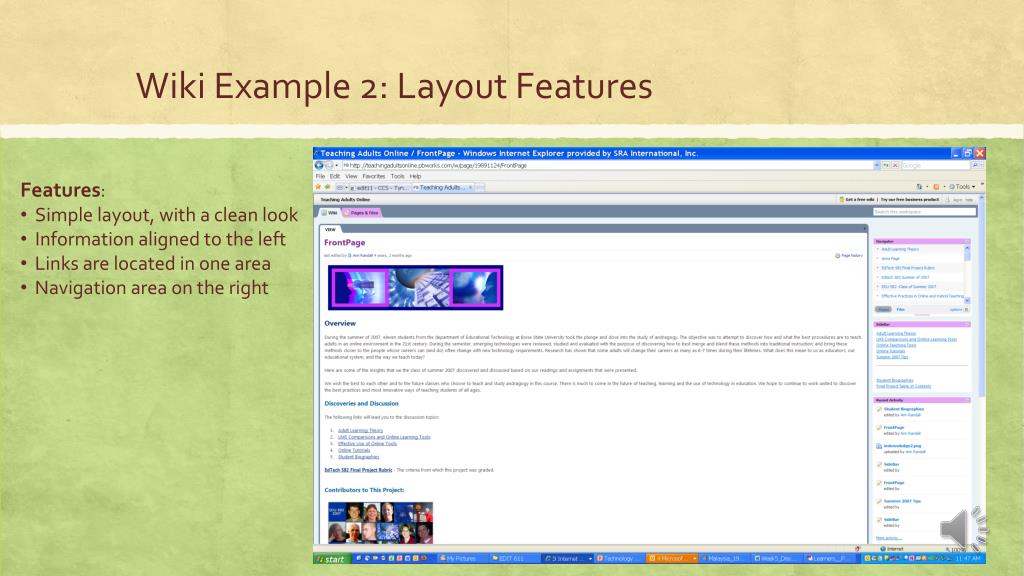1024x576 pixels.
Task: Click the More activity link in Recent Activity
Action: click(888, 538)
